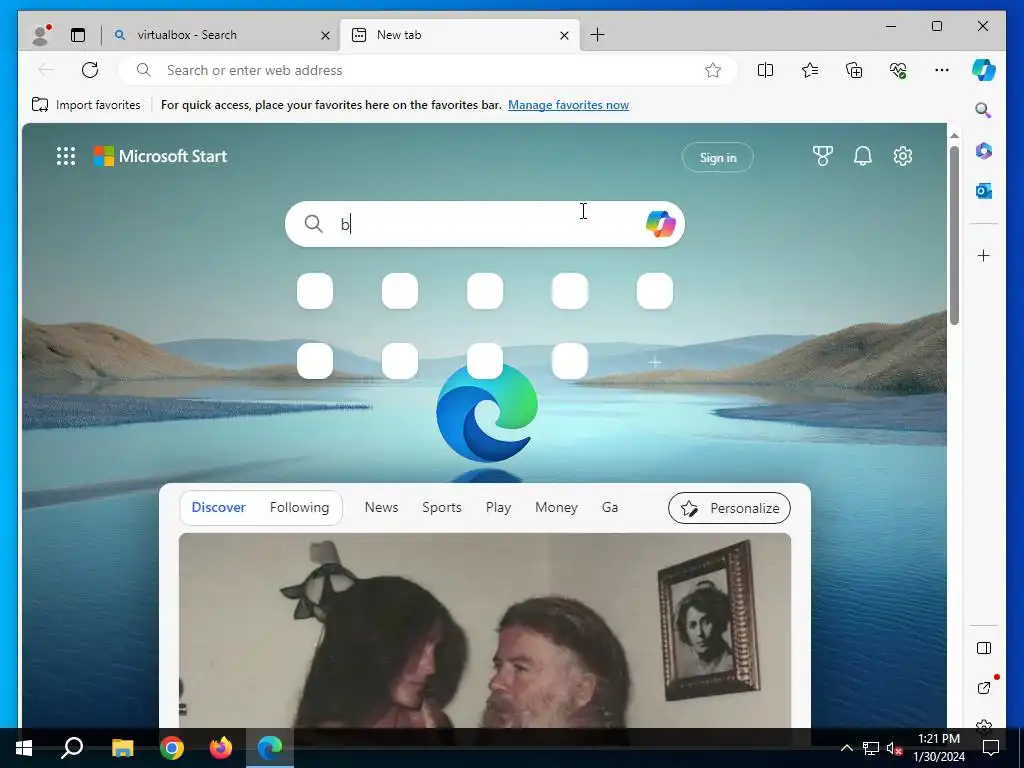
Task: Click Import favorites
Action: click(86, 104)
